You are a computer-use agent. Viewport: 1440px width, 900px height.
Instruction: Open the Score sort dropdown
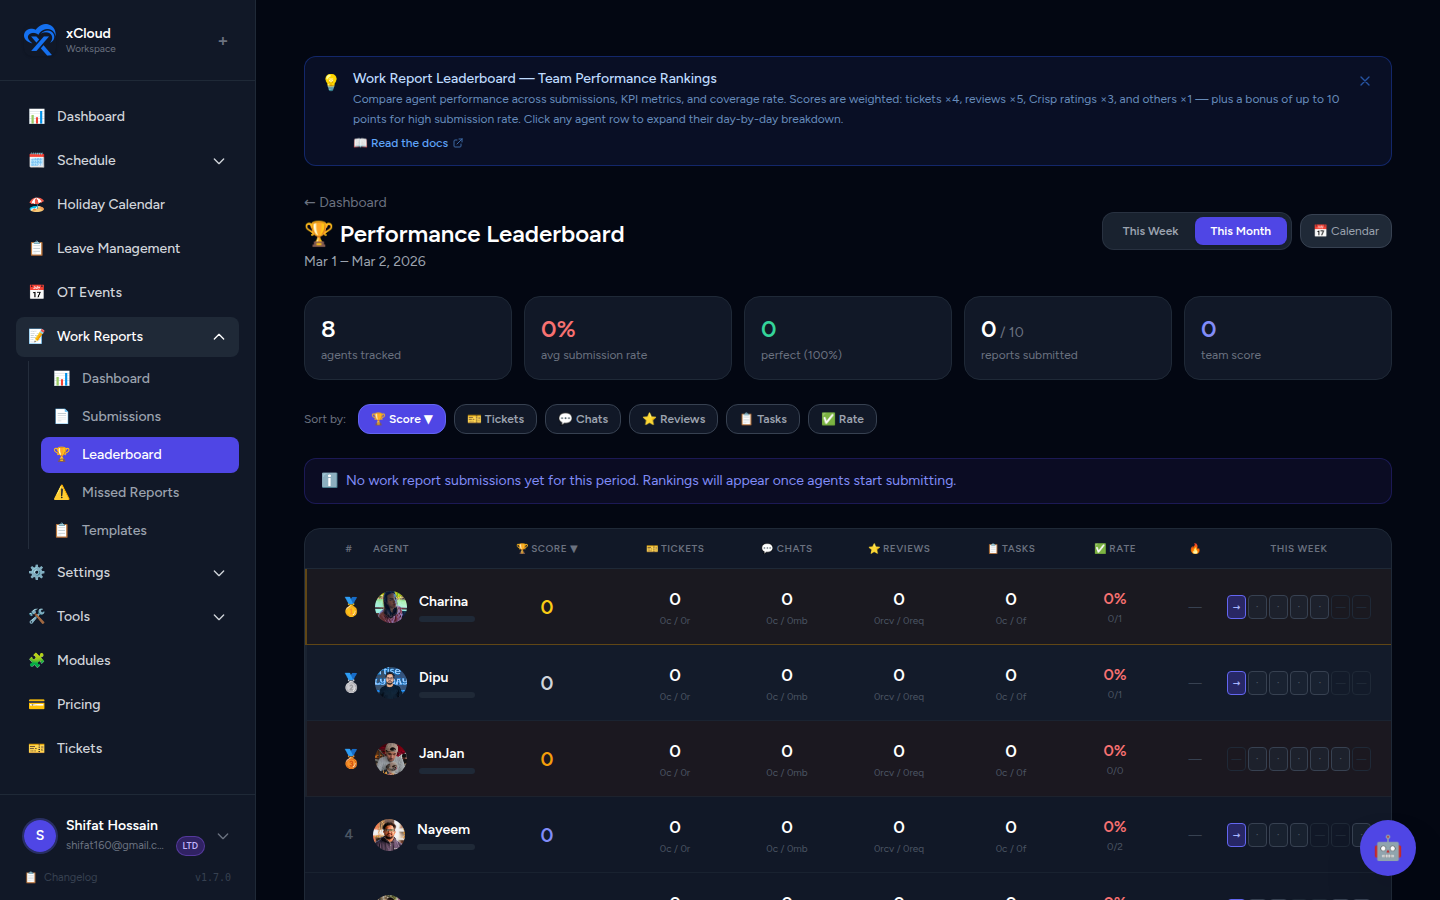[402, 419]
